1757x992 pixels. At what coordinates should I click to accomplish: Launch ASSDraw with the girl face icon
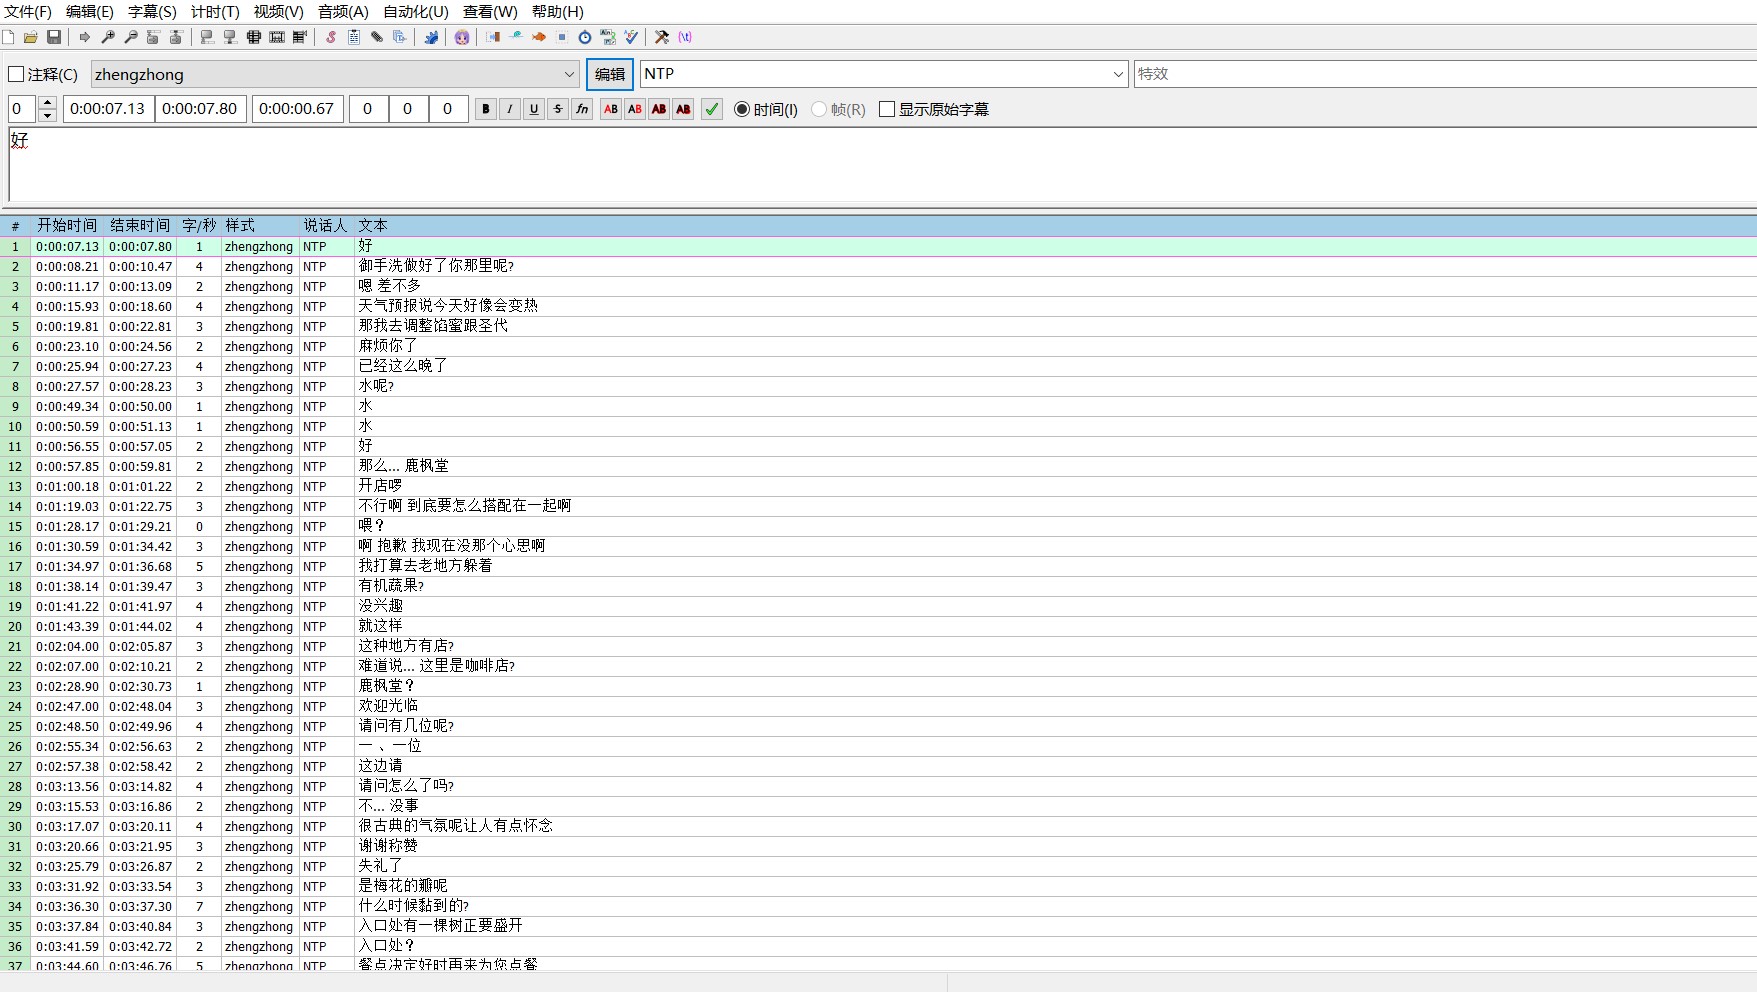462,37
